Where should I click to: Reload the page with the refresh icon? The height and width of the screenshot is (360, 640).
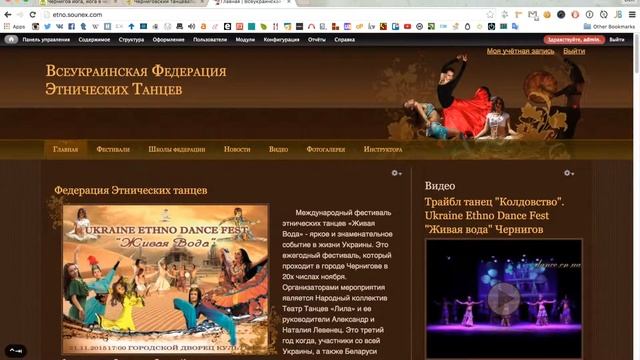pyautogui.click(x=33, y=15)
